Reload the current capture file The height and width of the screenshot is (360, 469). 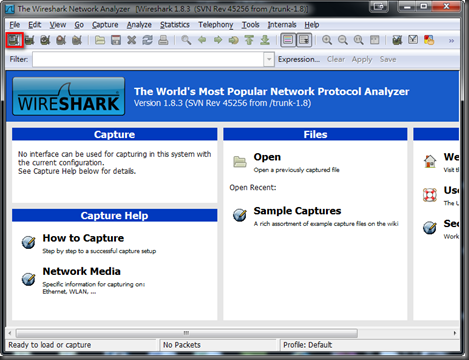coord(147,40)
